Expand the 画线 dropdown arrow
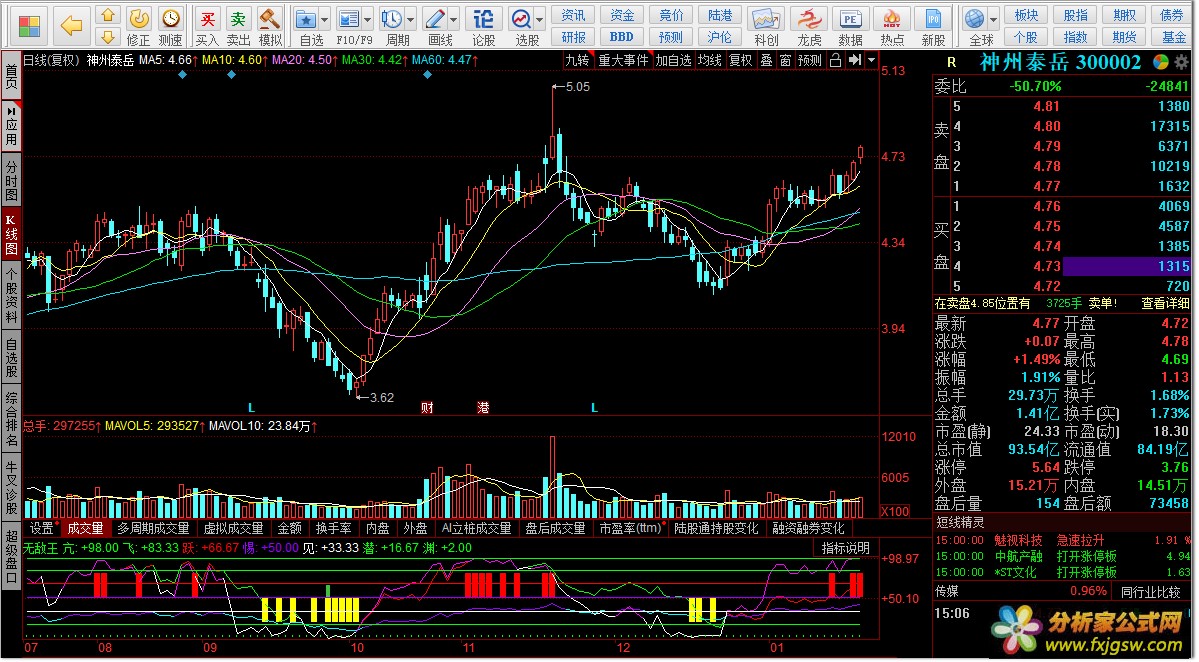This screenshot has height=662, width=1199. pos(454,20)
